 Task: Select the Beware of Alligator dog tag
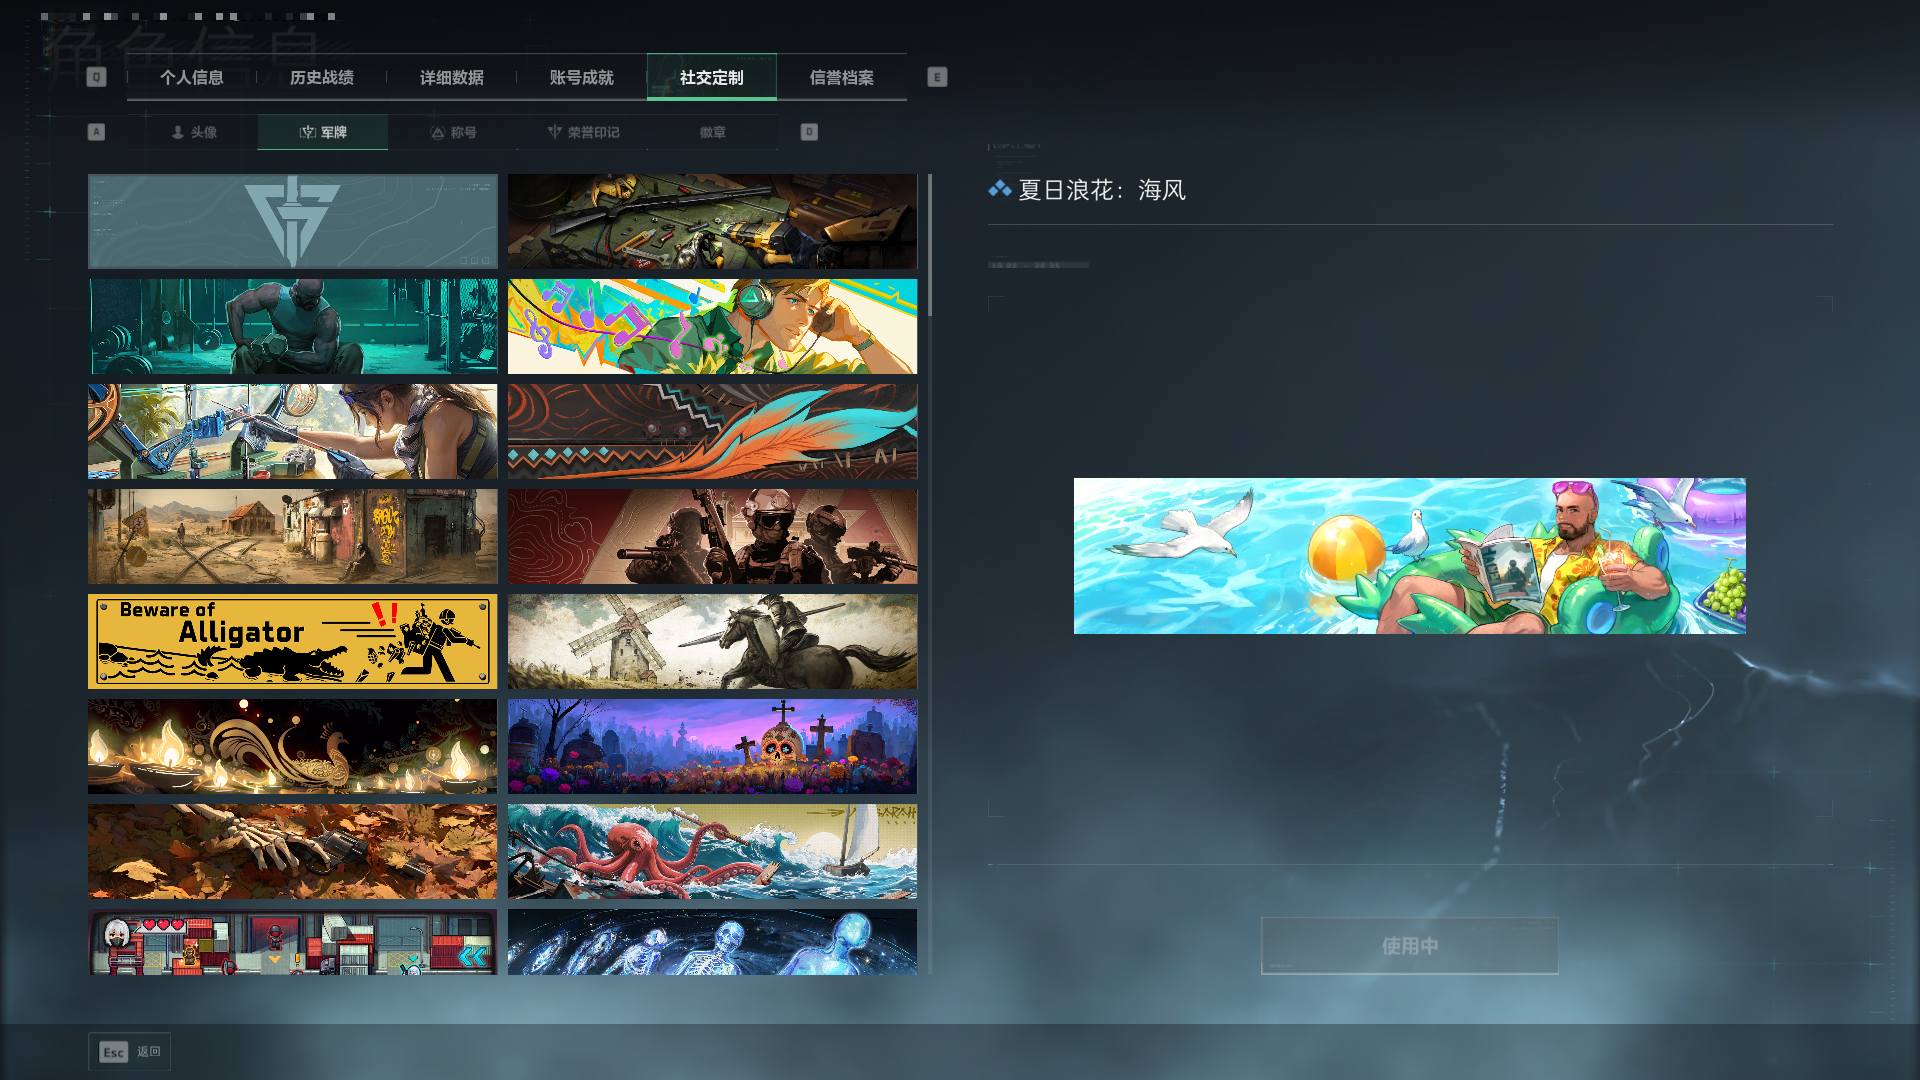tap(292, 642)
